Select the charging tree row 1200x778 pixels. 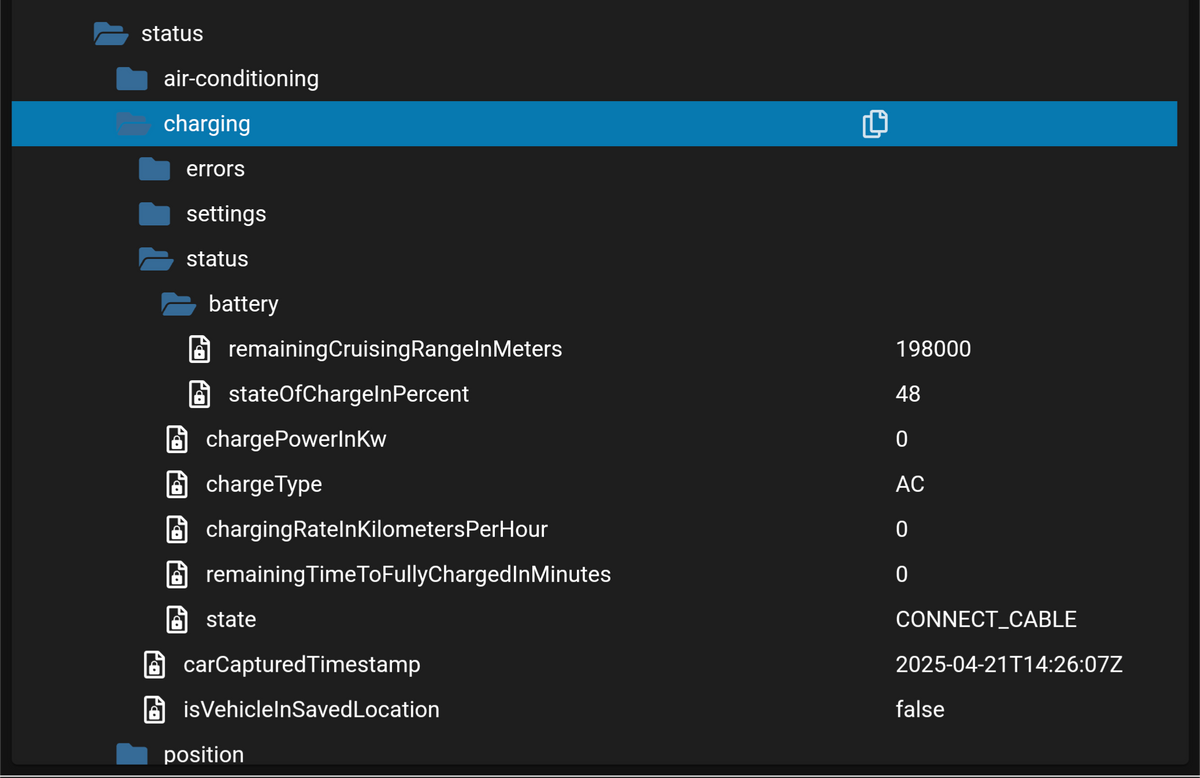pyautogui.click(x=207, y=124)
